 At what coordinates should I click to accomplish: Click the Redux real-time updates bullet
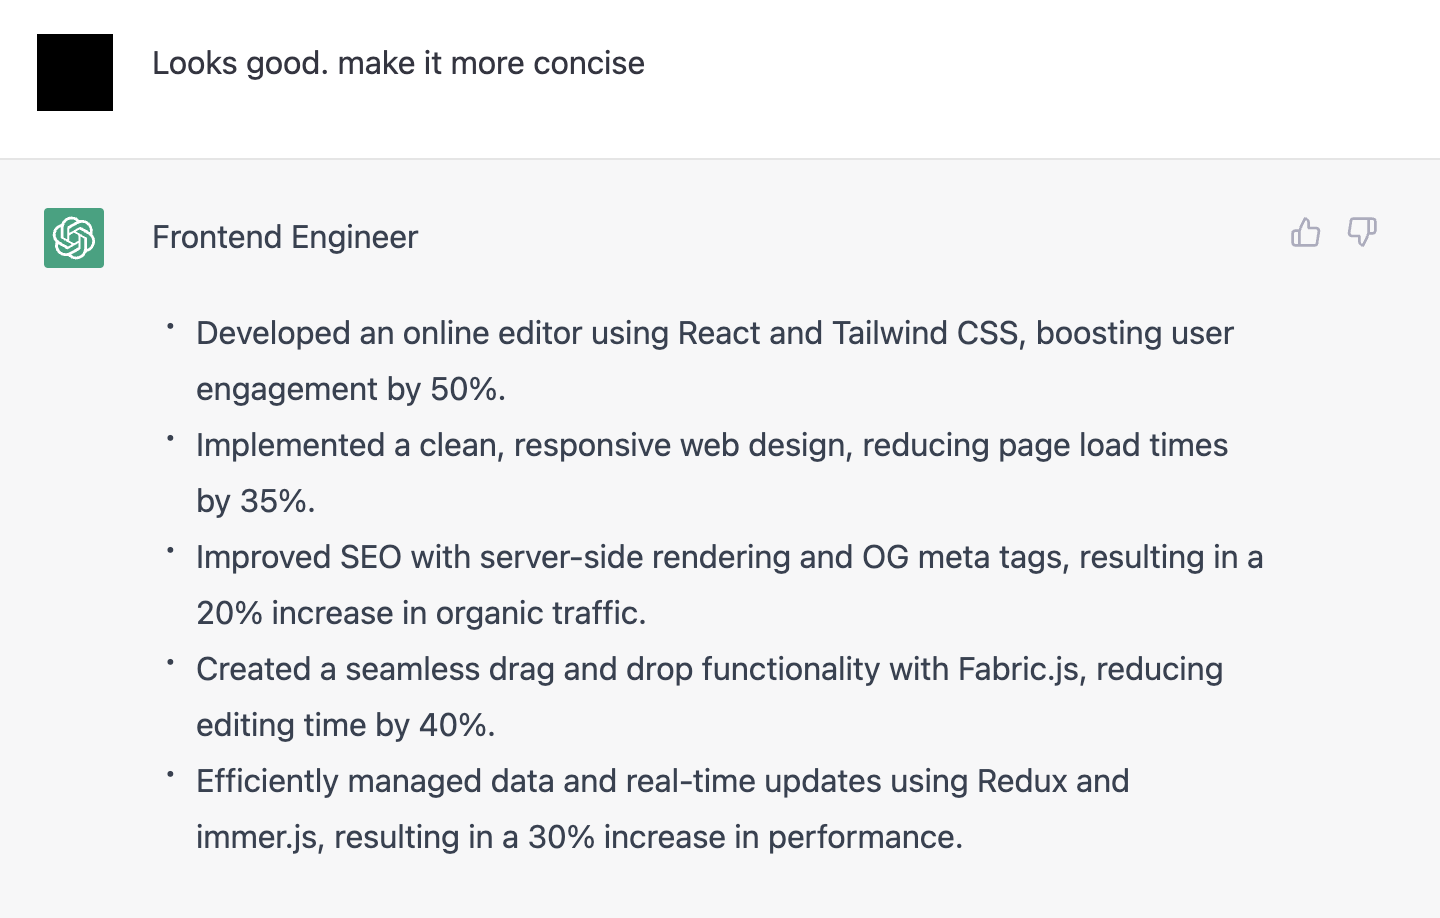pos(663,808)
